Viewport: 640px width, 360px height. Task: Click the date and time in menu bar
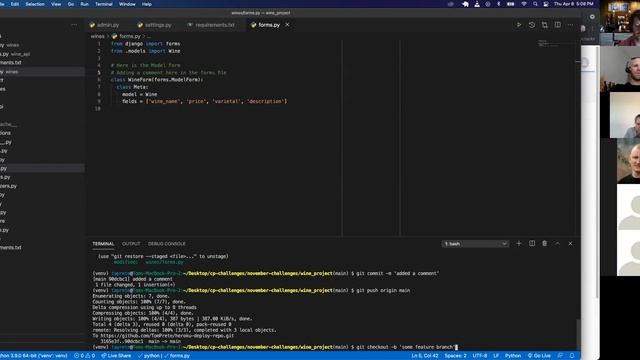[x=574, y=4]
